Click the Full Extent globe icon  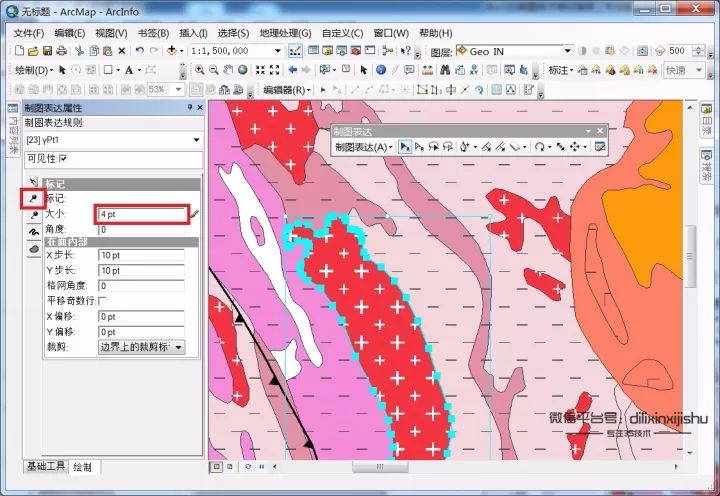(242, 70)
